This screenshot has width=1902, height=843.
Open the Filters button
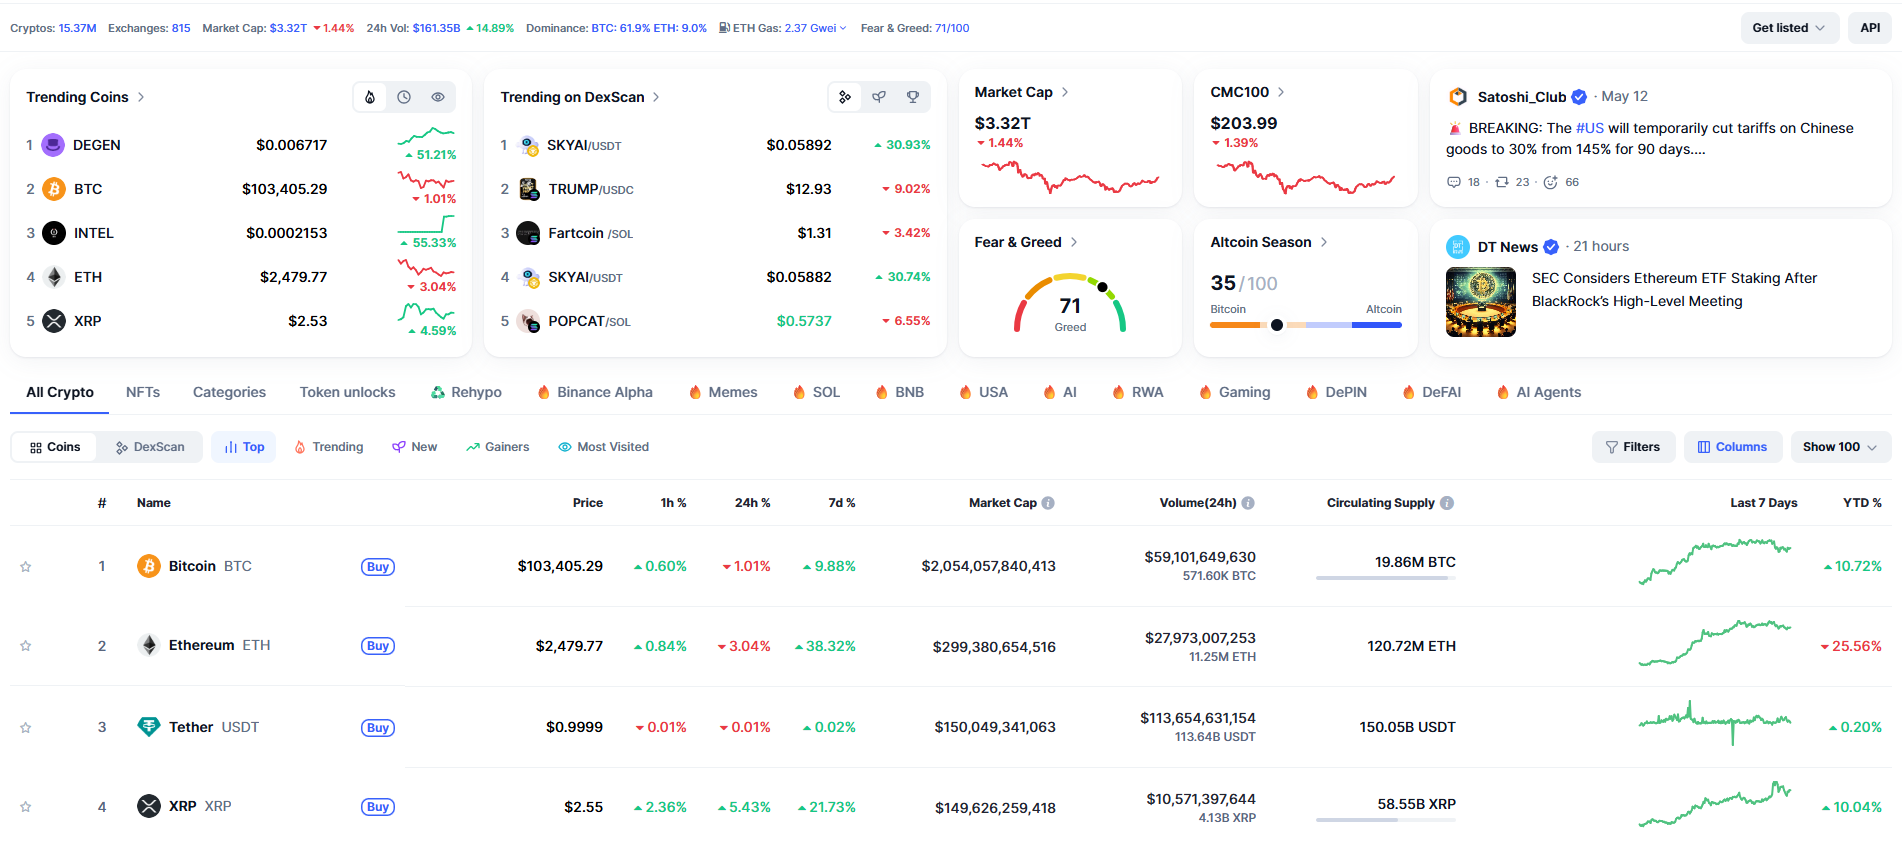click(x=1632, y=447)
